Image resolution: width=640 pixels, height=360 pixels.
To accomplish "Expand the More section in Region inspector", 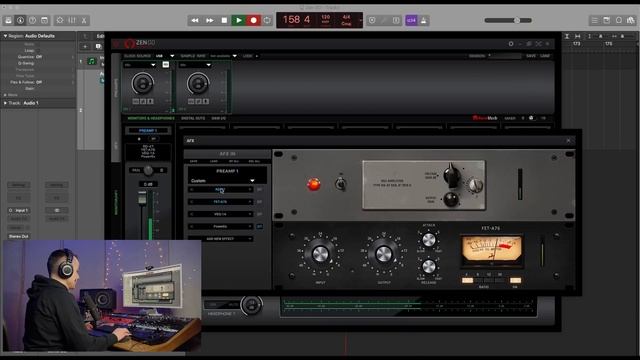I will click(x=5, y=95).
